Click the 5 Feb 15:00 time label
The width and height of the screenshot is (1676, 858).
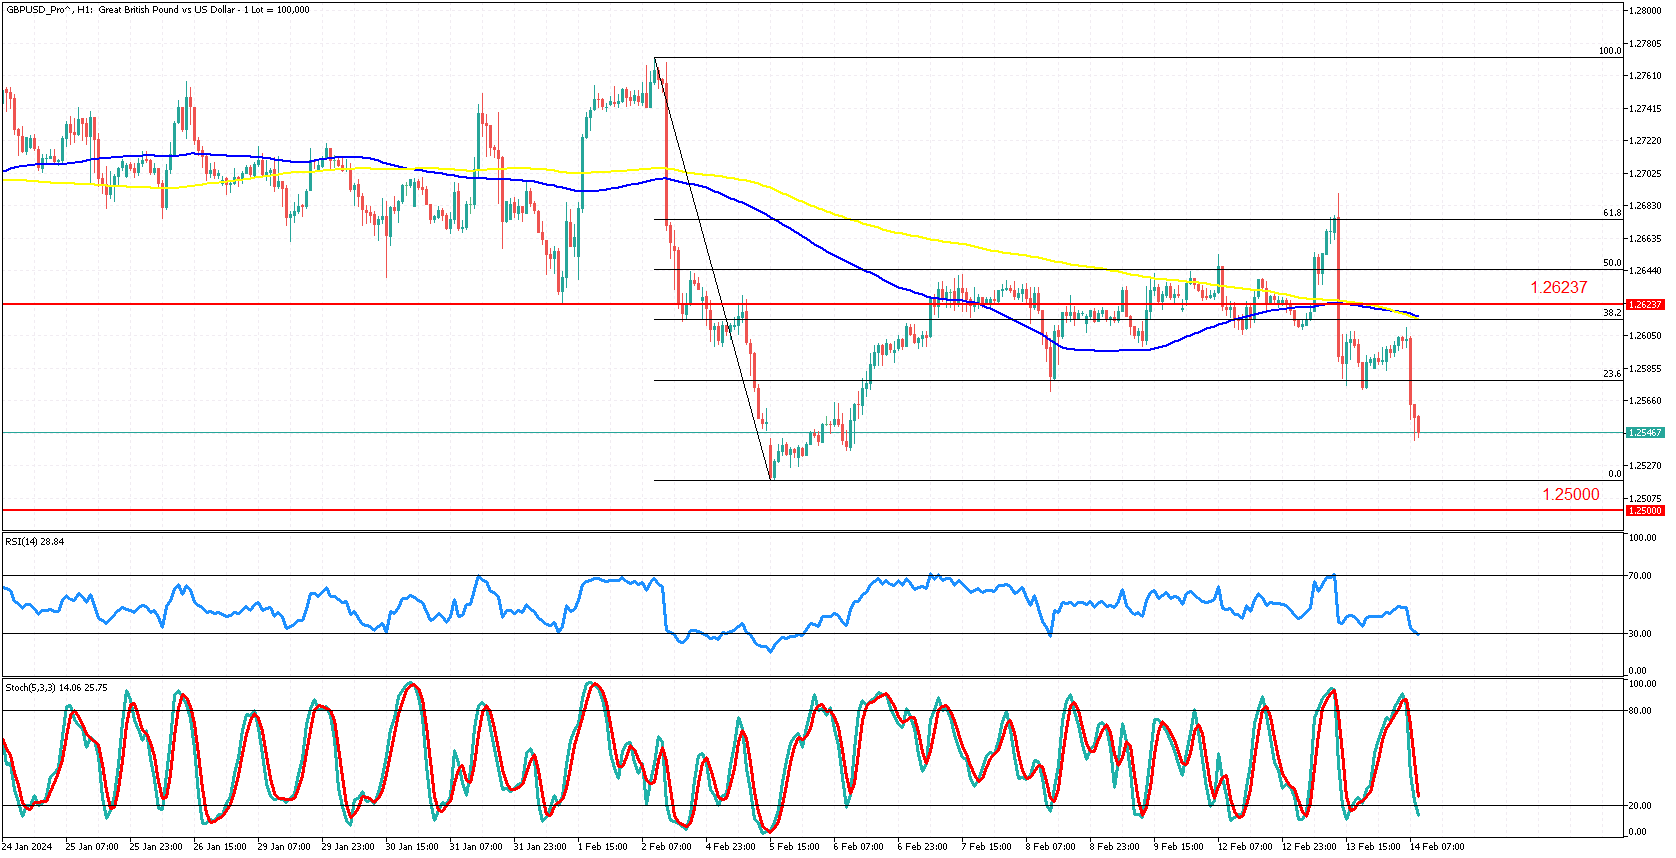pyautogui.click(x=795, y=847)
